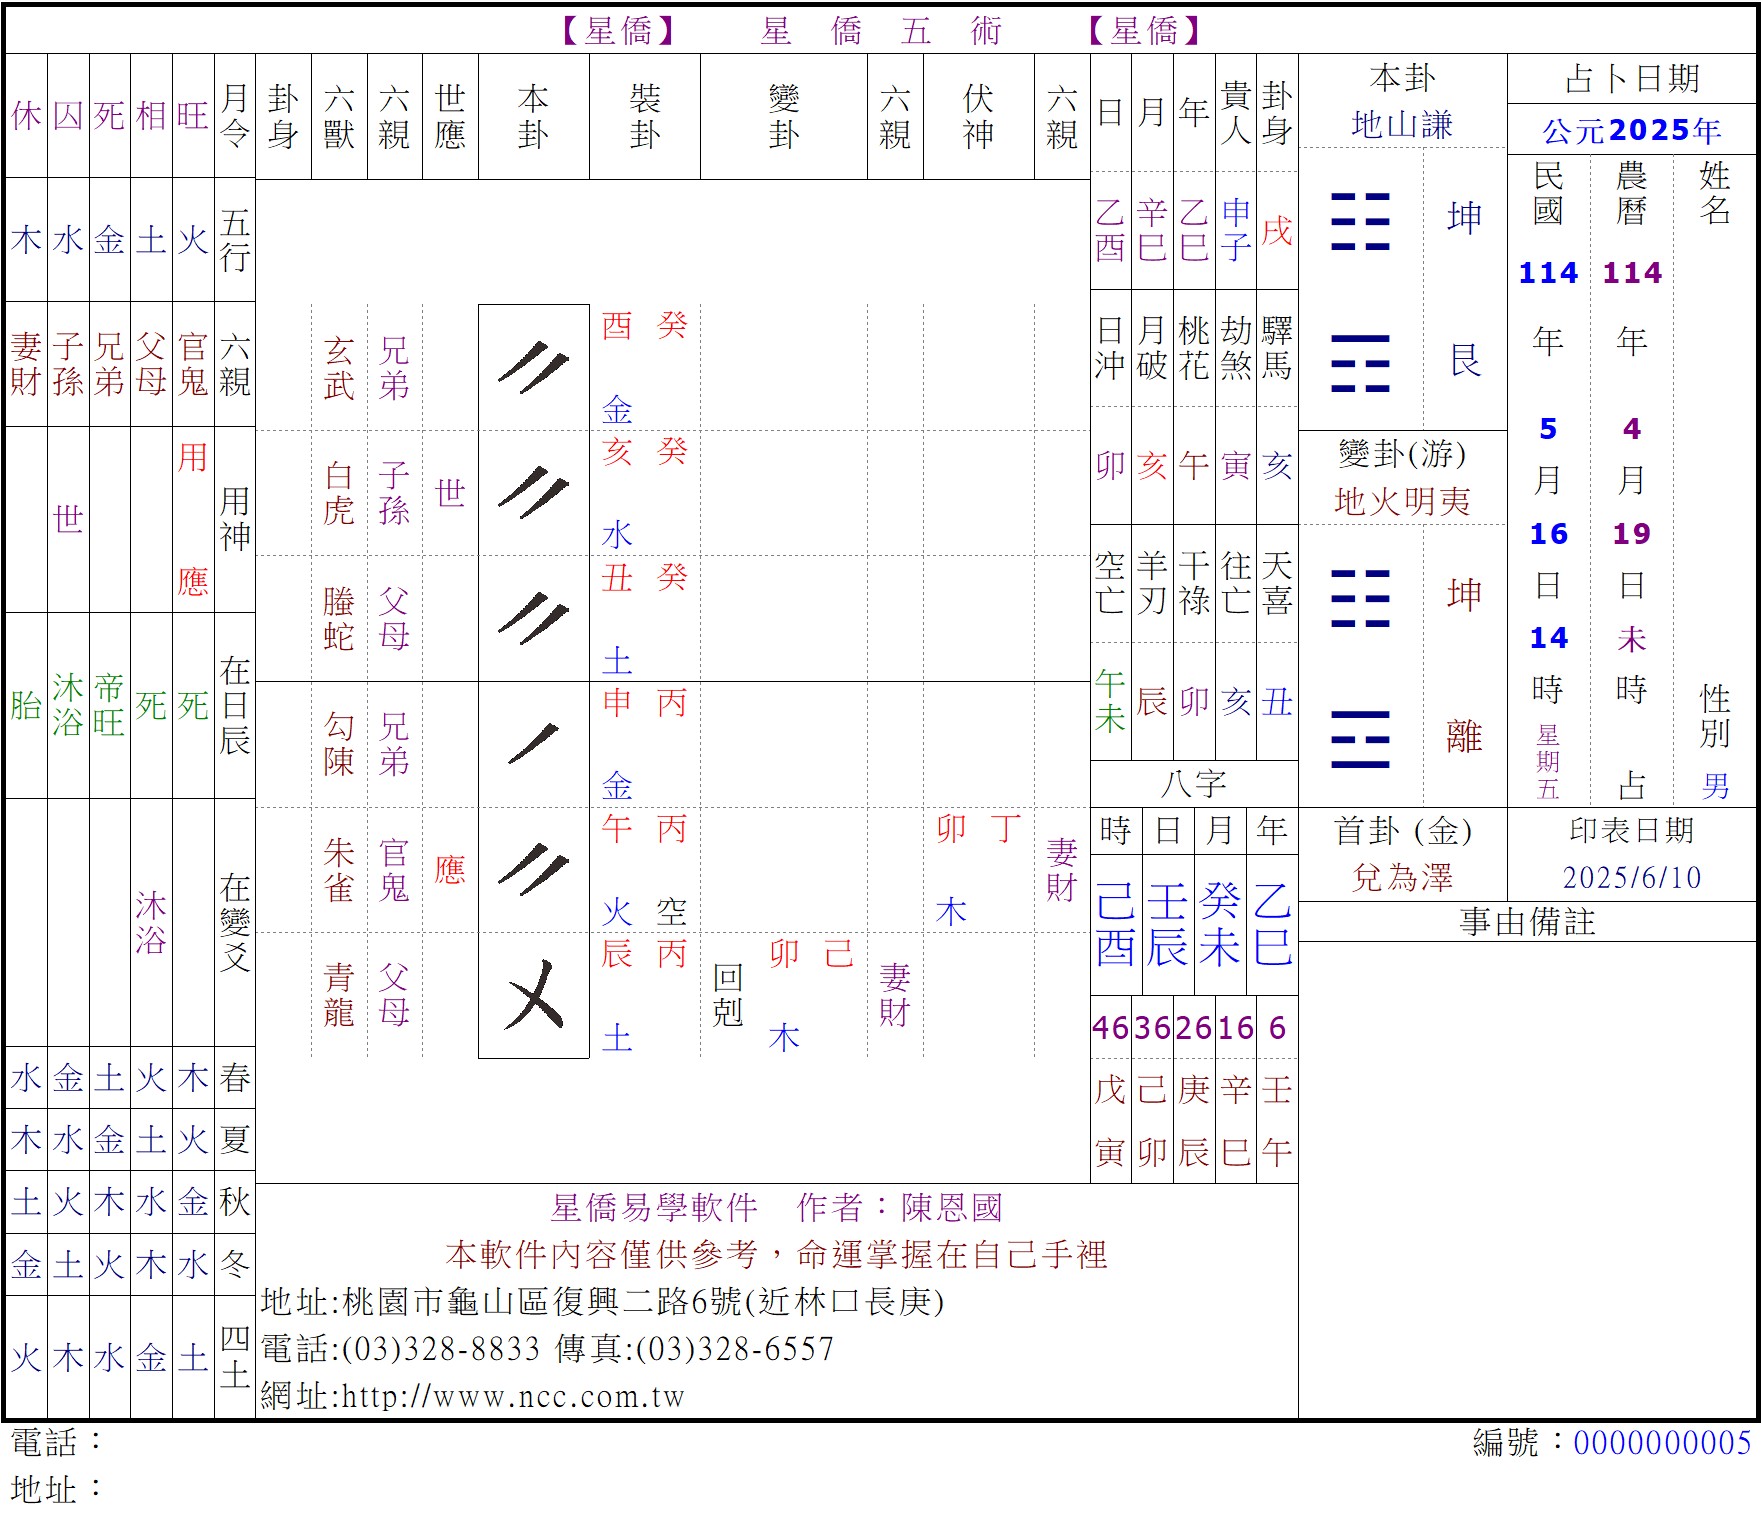Click the 地山謙 hexagram name

[1401, 125]
